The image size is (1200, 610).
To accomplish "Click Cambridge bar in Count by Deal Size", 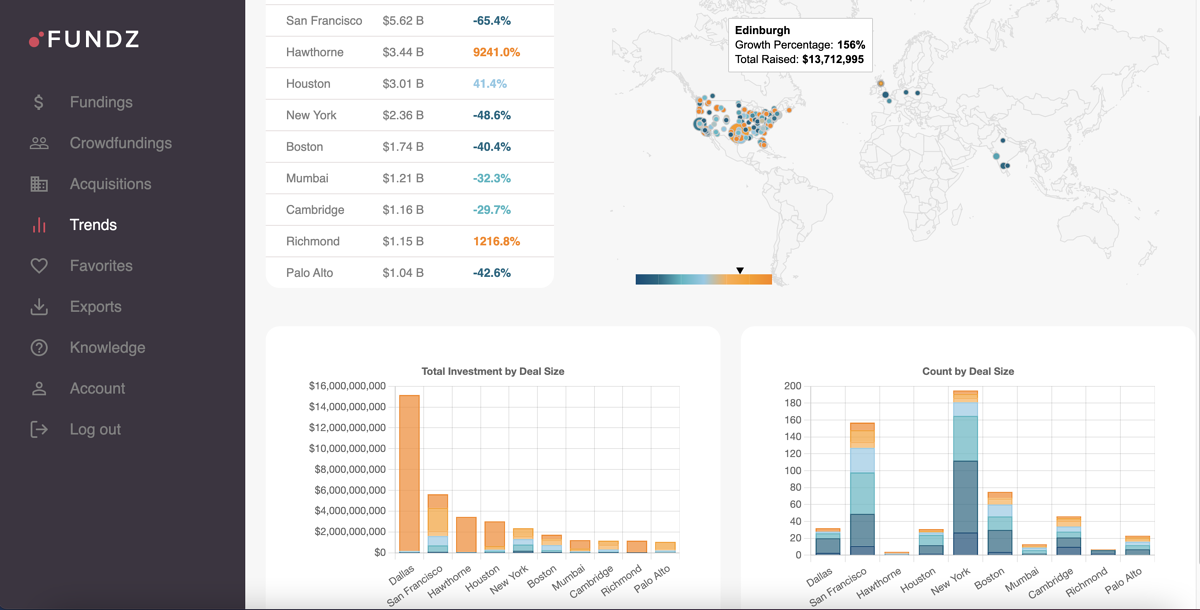I will pos(1069,536).
